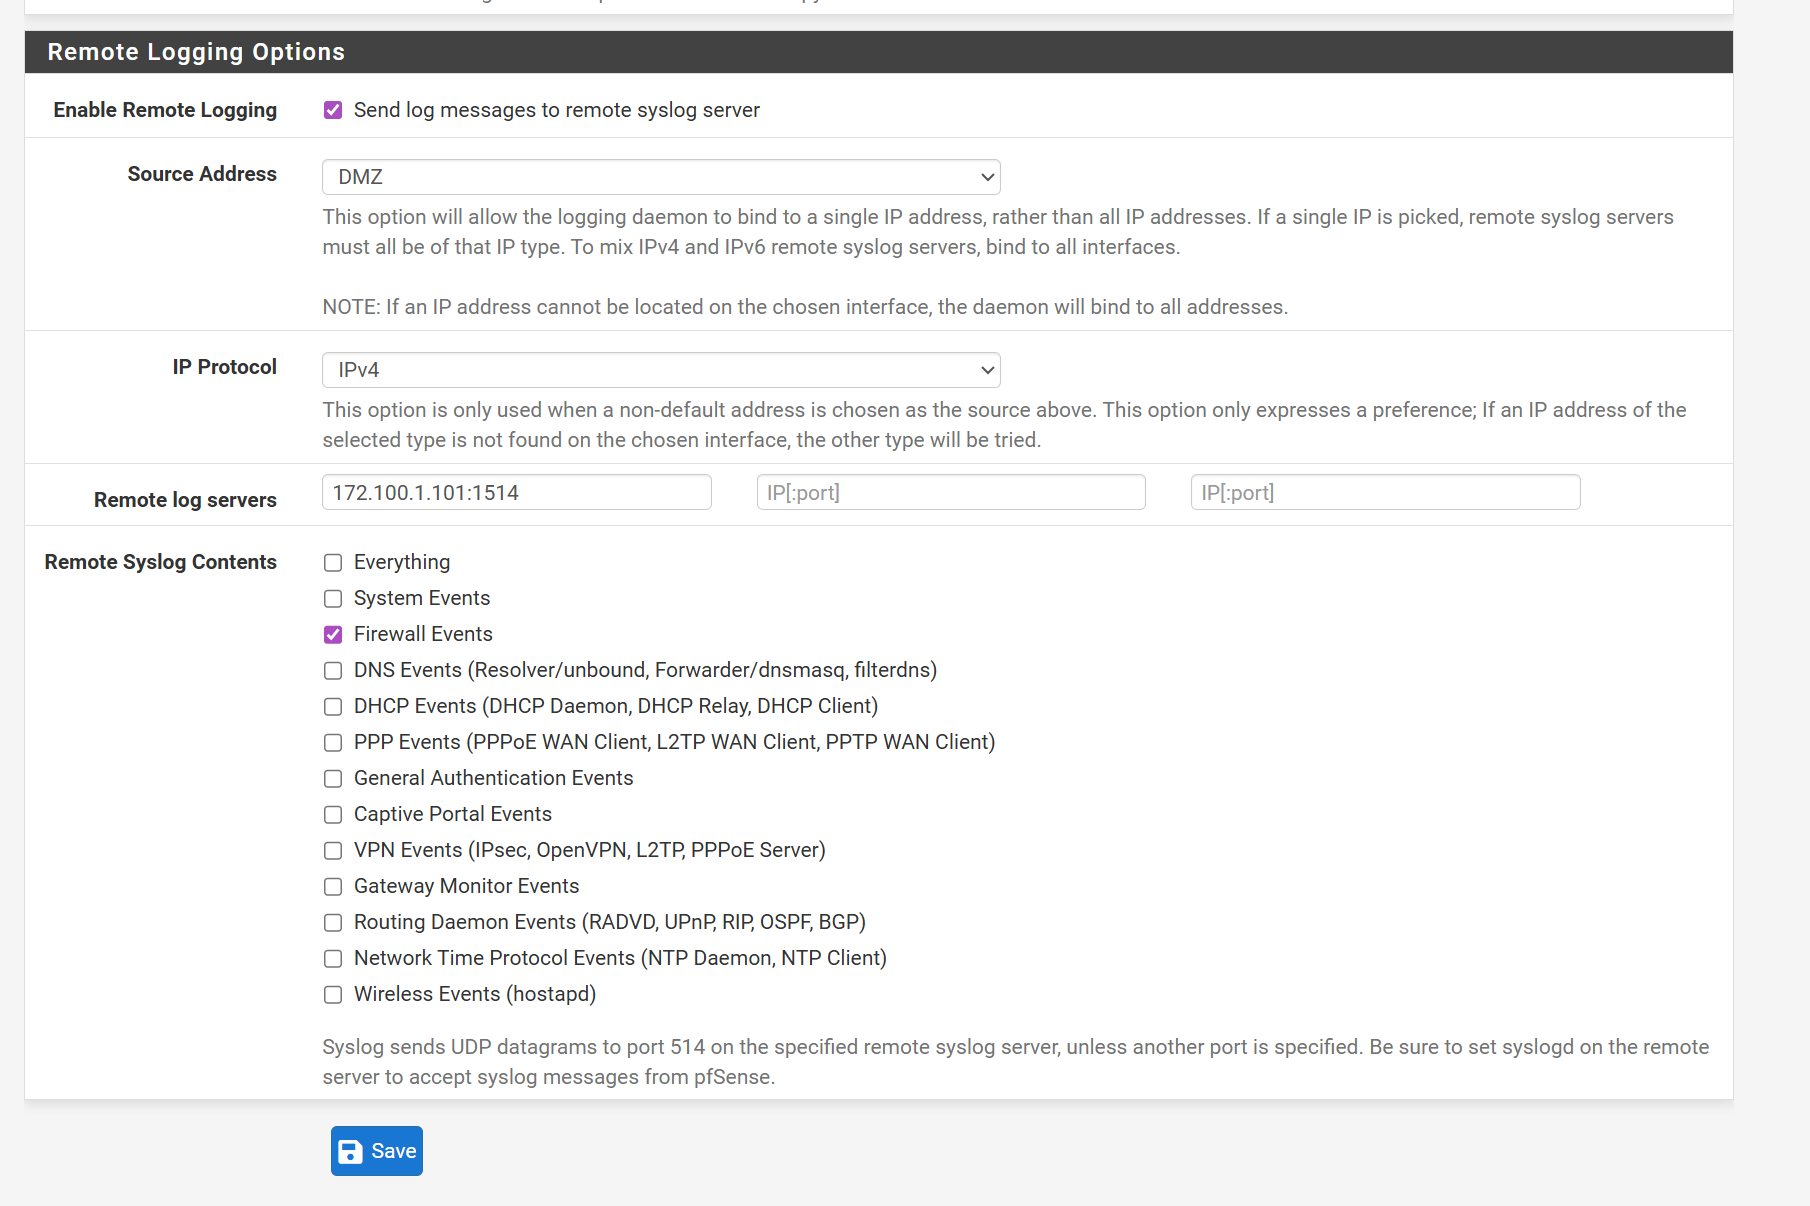Screen dimensions: 1810x1206
Task: Tick Routing Daemon Events checkbox
Action: coord(333,923)
